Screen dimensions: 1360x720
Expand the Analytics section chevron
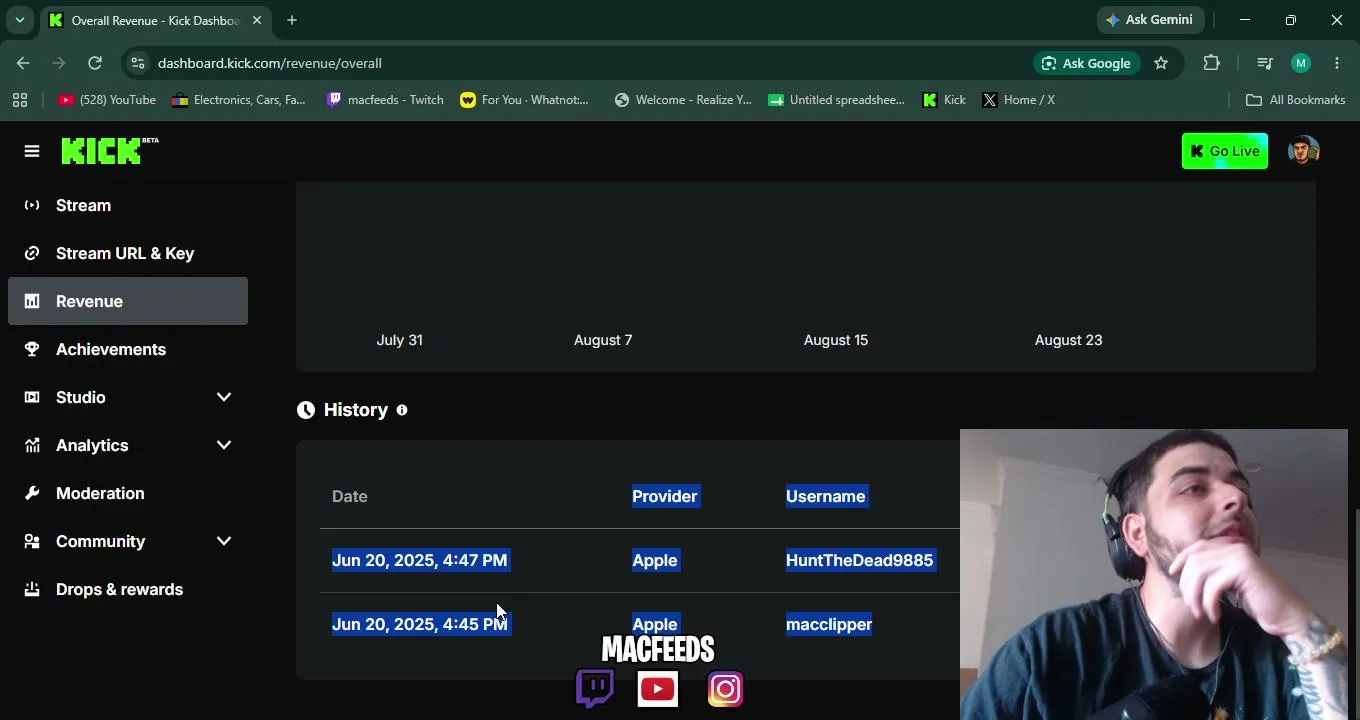[224, 445]
